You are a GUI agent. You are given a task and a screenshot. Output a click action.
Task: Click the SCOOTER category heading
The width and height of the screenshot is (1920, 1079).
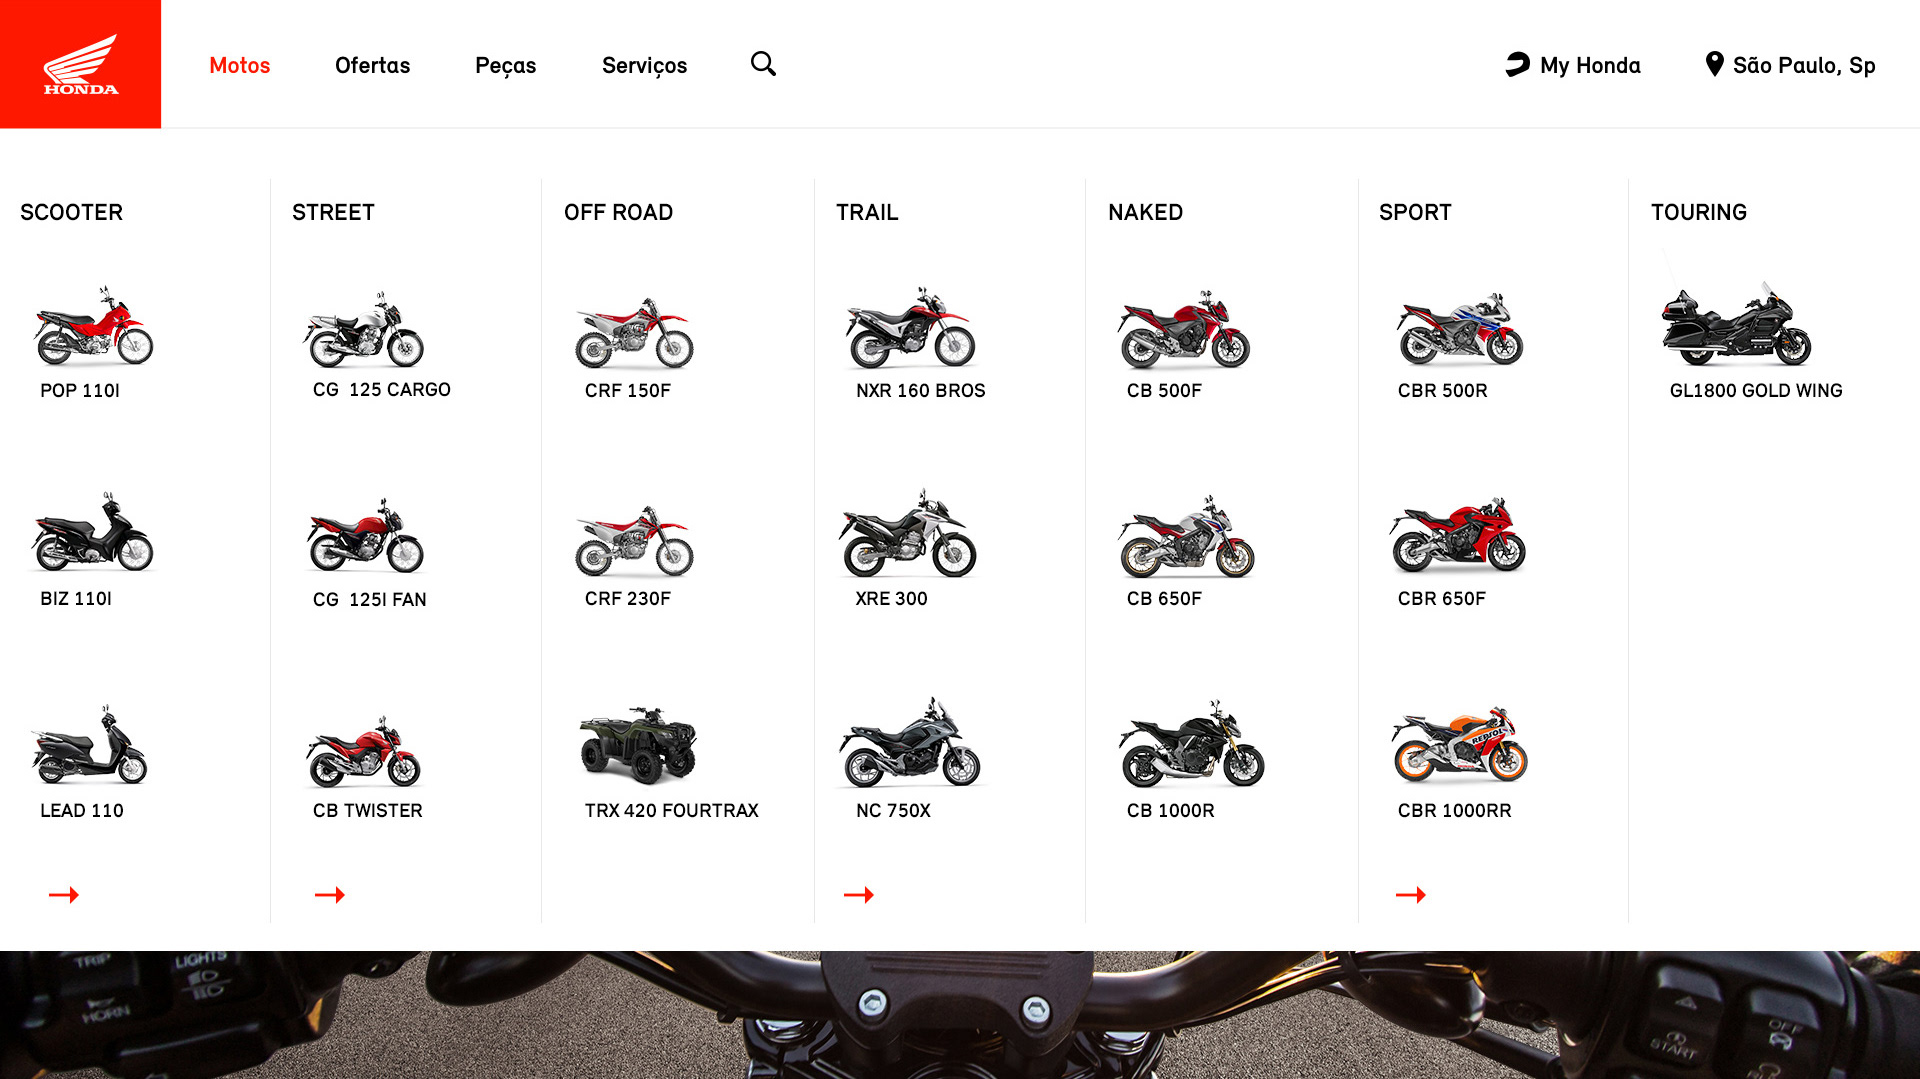72,213
